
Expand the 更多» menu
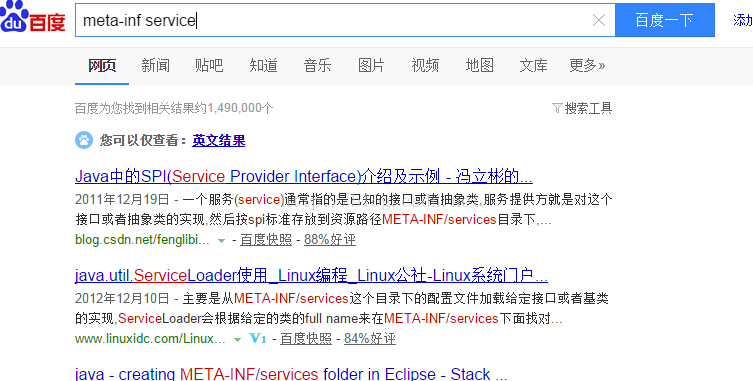tap(587, 65)
